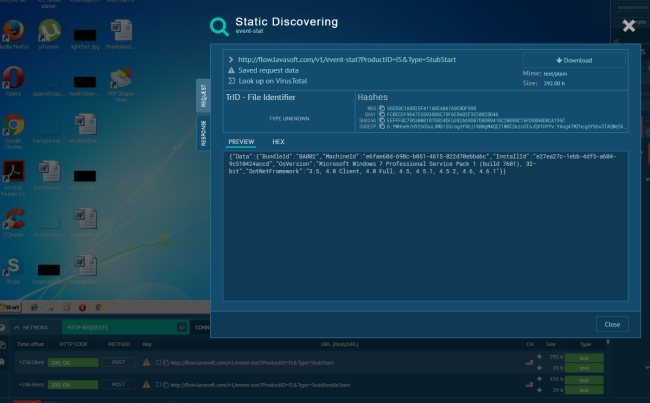The width and height of the screenshot is (650, 403).
Task: Click the URL column header
Action: (x=340, y=344)
